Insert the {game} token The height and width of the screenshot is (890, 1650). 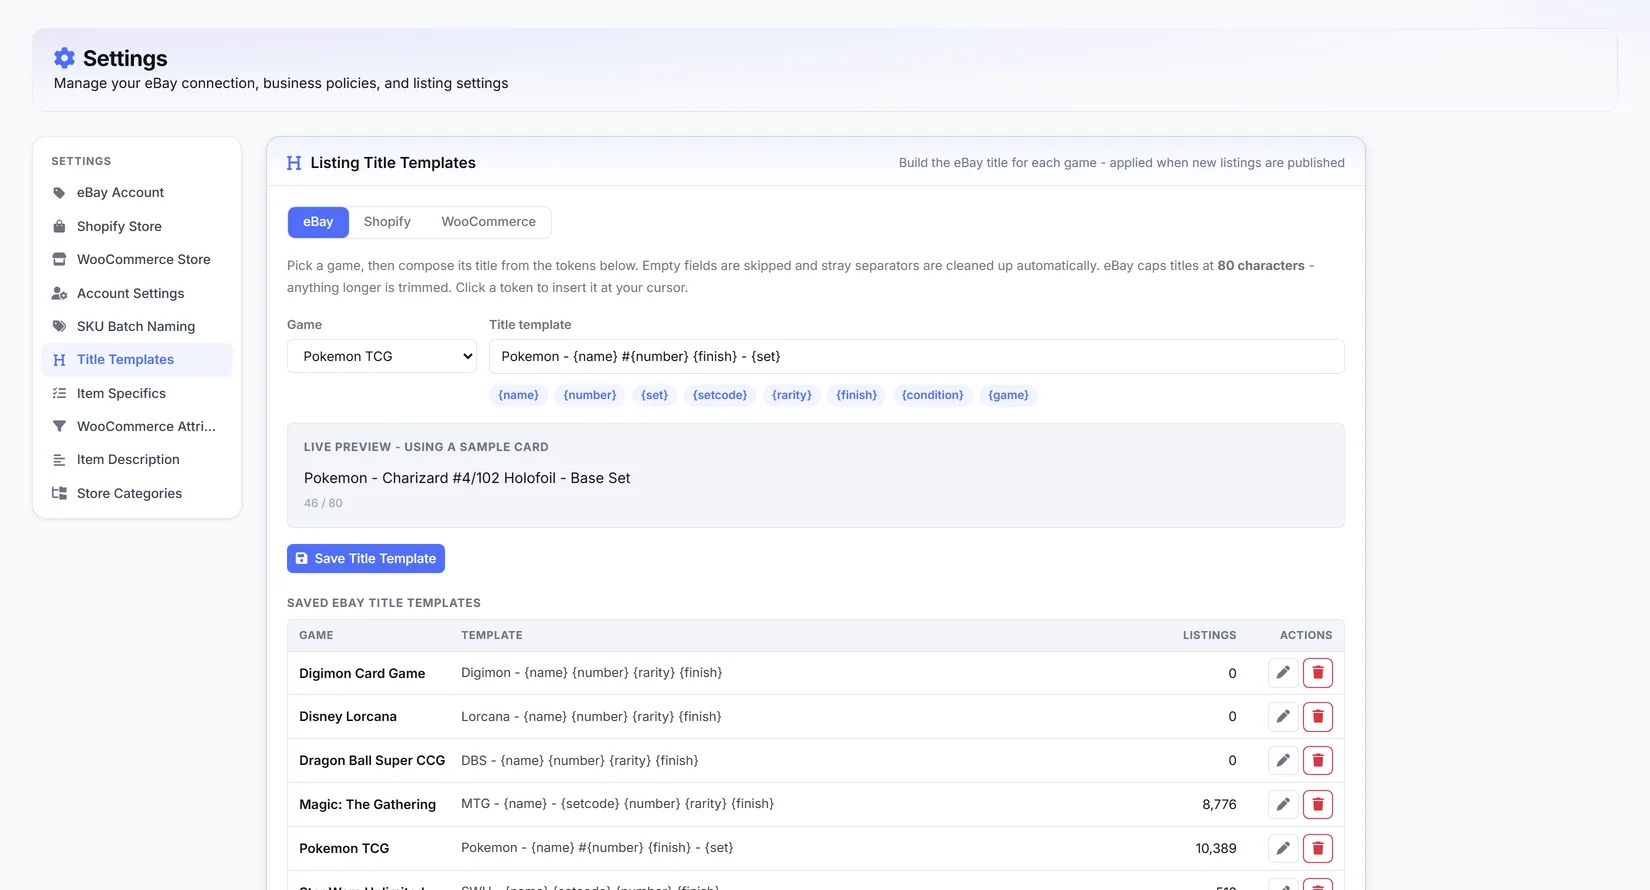[x=1009, y=396]
